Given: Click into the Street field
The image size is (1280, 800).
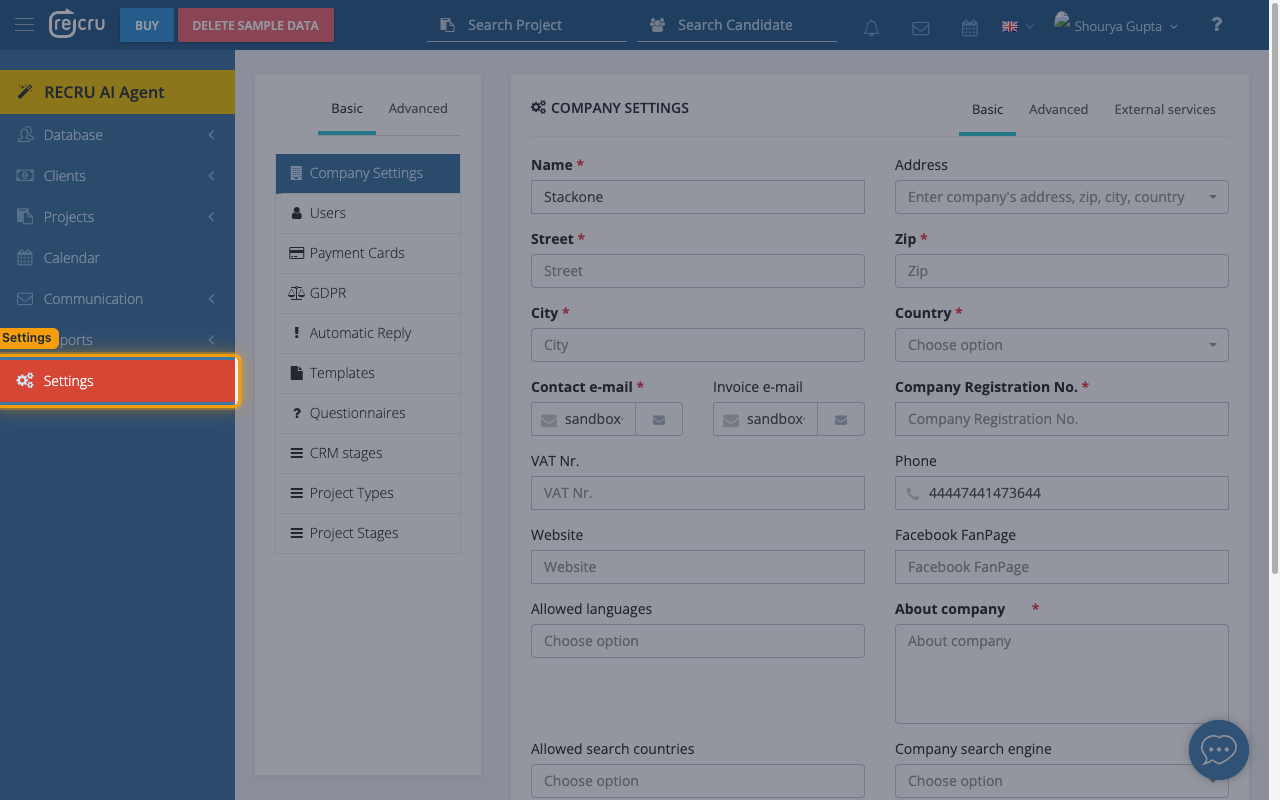Looking at the screenshot, I should [x=698, y=271].
